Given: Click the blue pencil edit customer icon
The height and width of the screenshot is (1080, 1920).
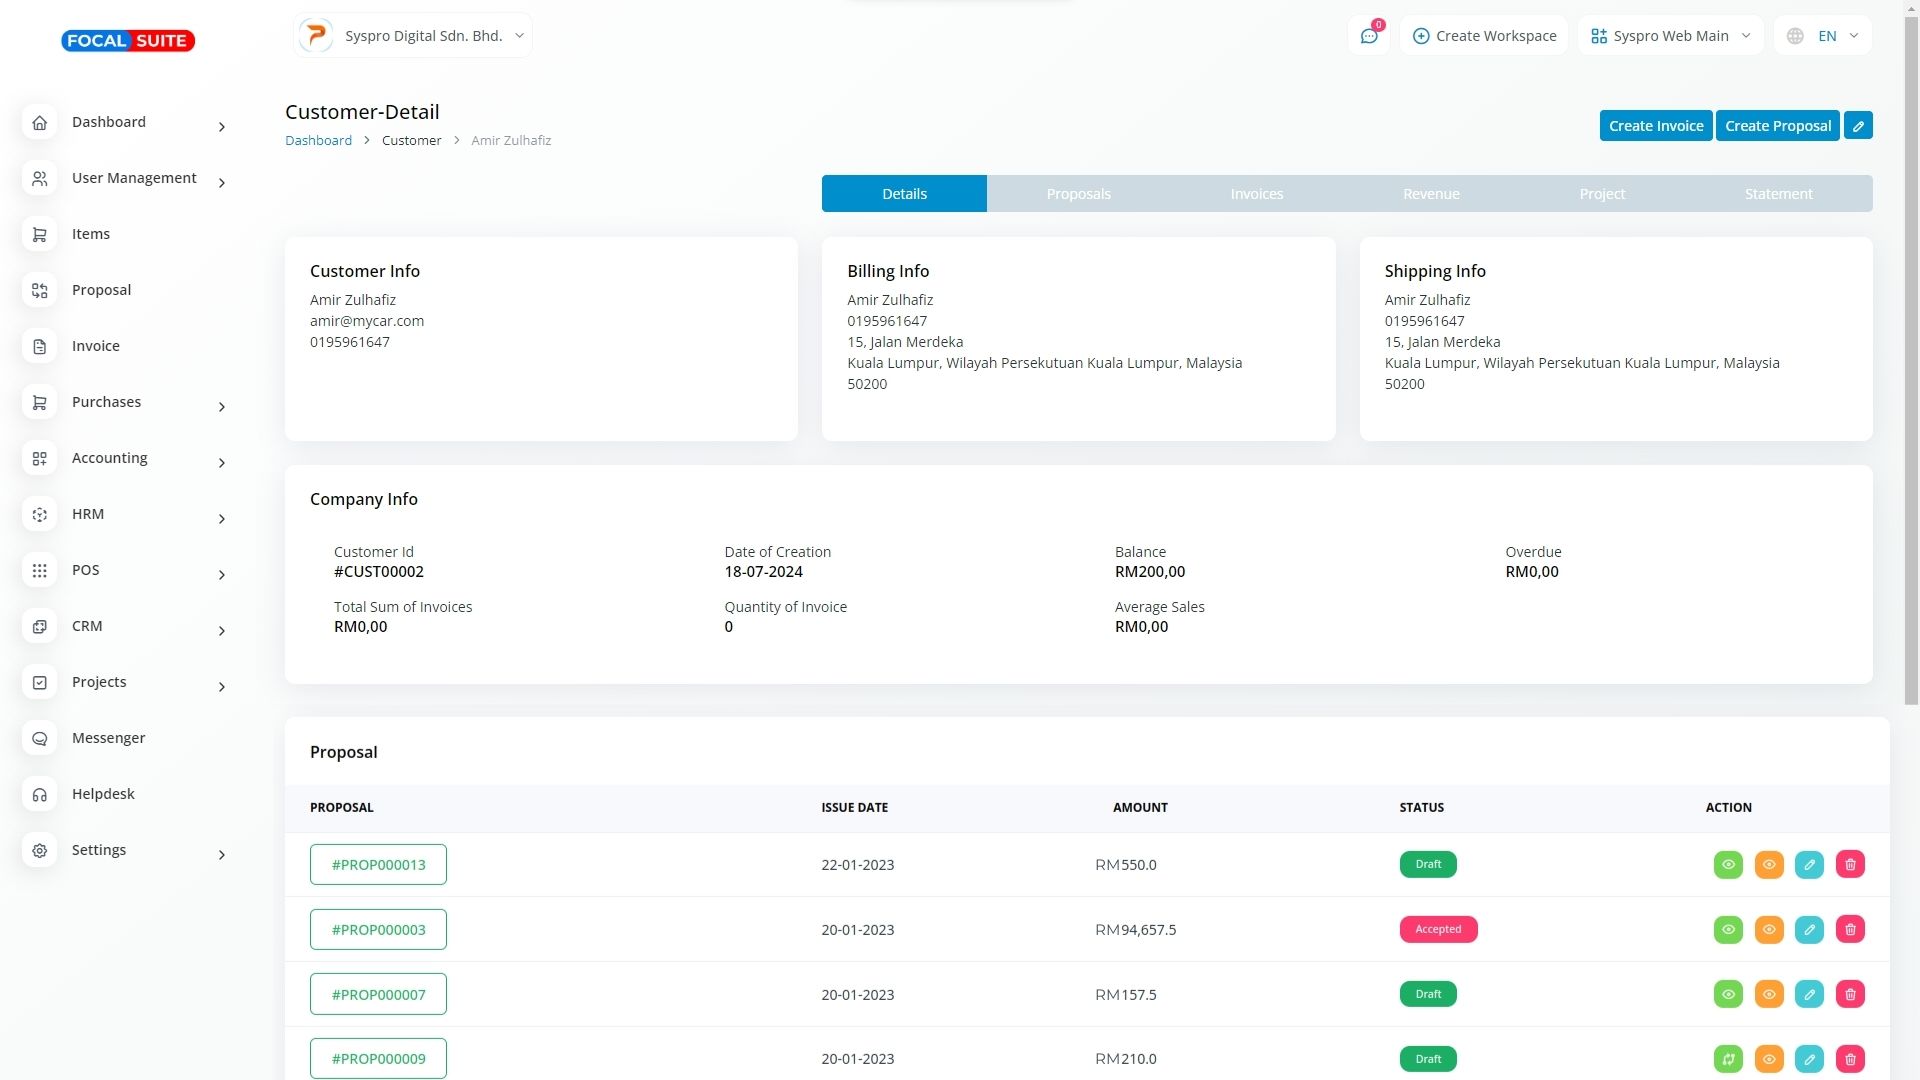Looking at the screenshot, I should (1858, 126).
